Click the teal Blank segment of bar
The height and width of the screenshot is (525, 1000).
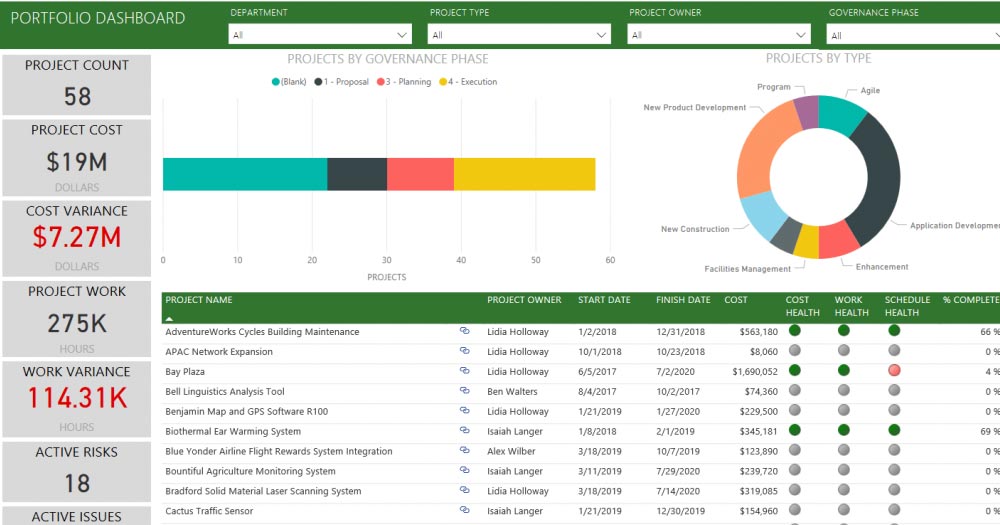coord(245,174)
